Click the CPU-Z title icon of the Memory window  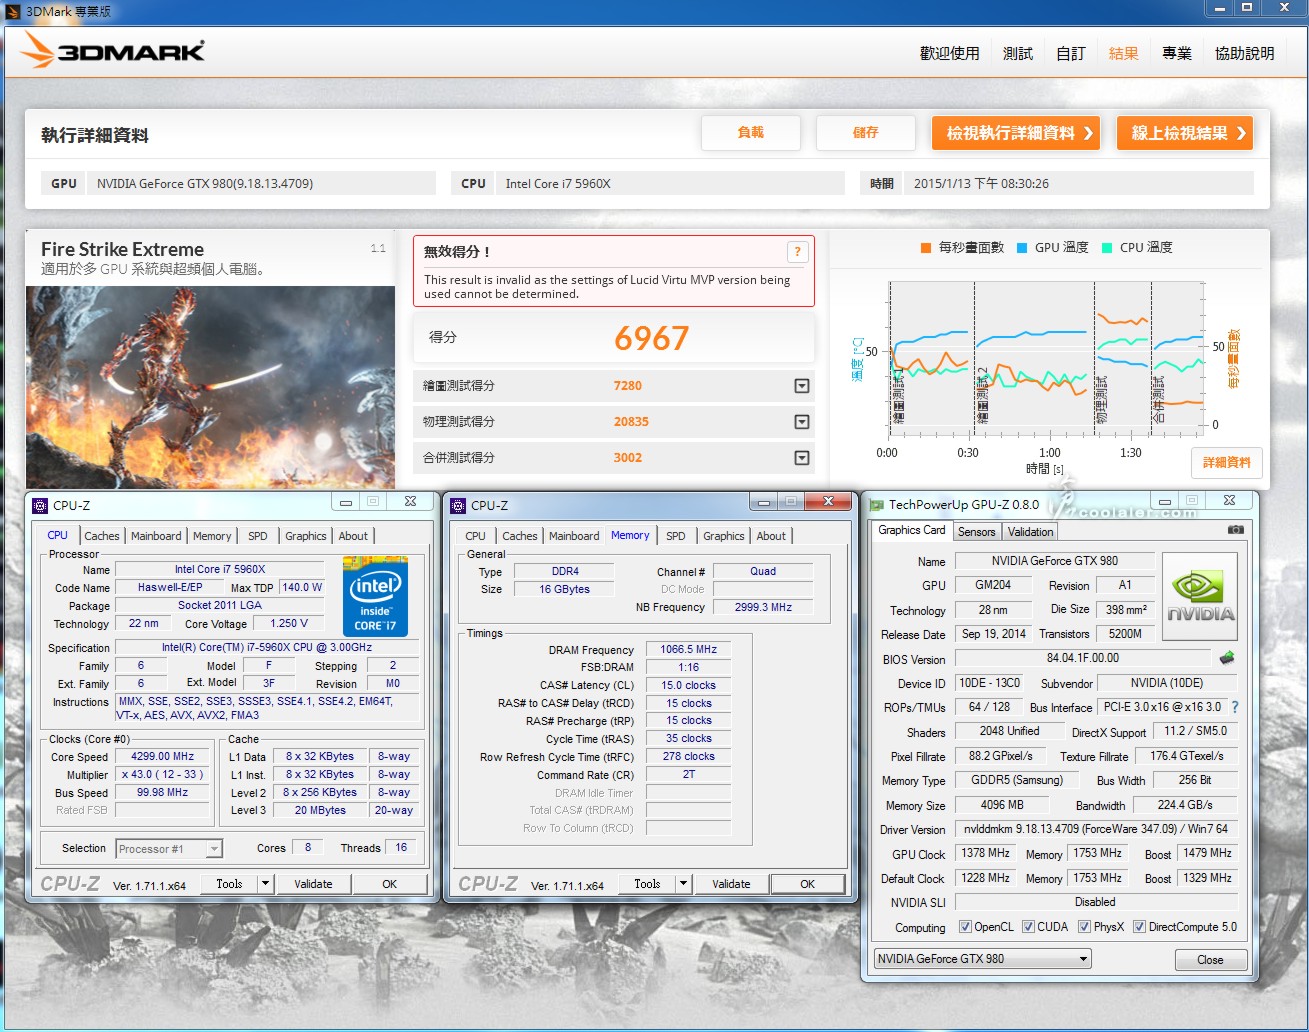pos(459,506)
